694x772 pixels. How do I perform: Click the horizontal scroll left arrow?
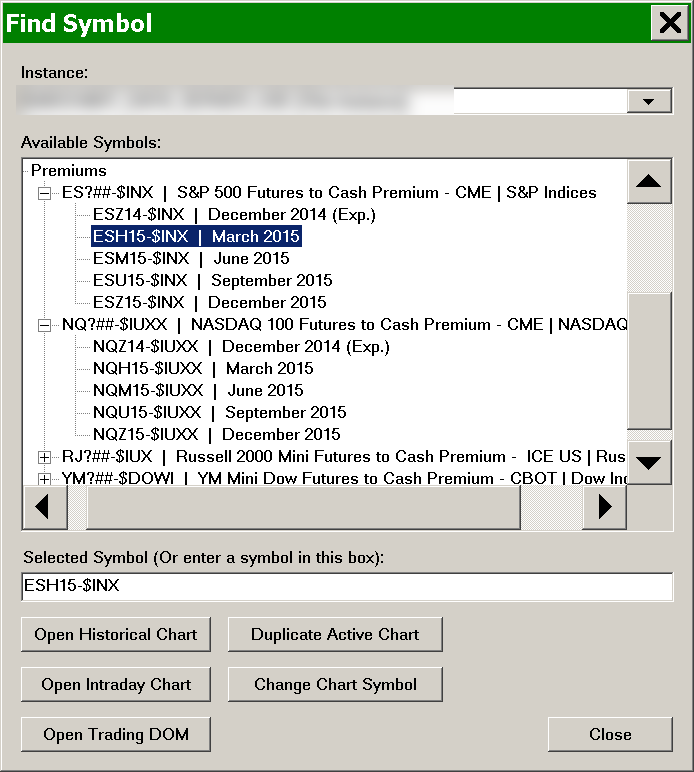45,507
